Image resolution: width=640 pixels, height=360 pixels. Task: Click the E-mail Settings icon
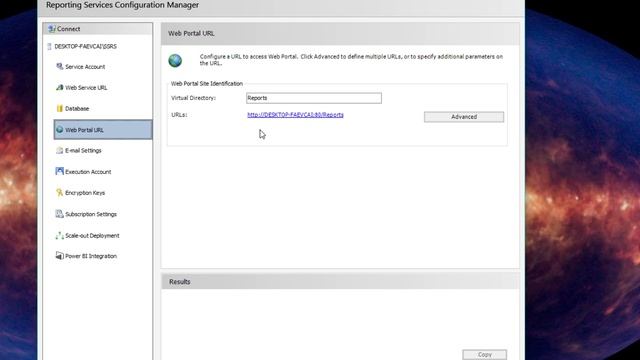coord(60,151)
